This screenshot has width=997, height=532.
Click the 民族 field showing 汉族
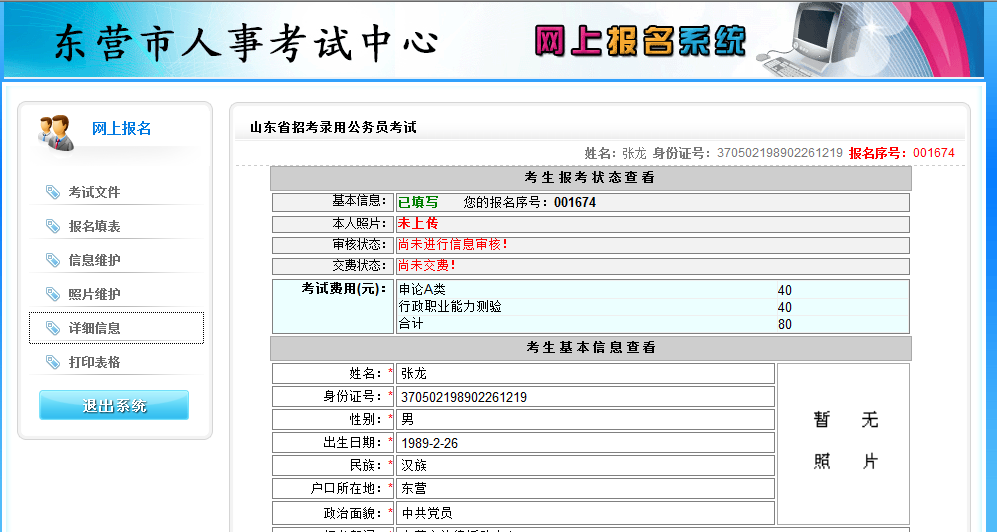pos(585,465)
